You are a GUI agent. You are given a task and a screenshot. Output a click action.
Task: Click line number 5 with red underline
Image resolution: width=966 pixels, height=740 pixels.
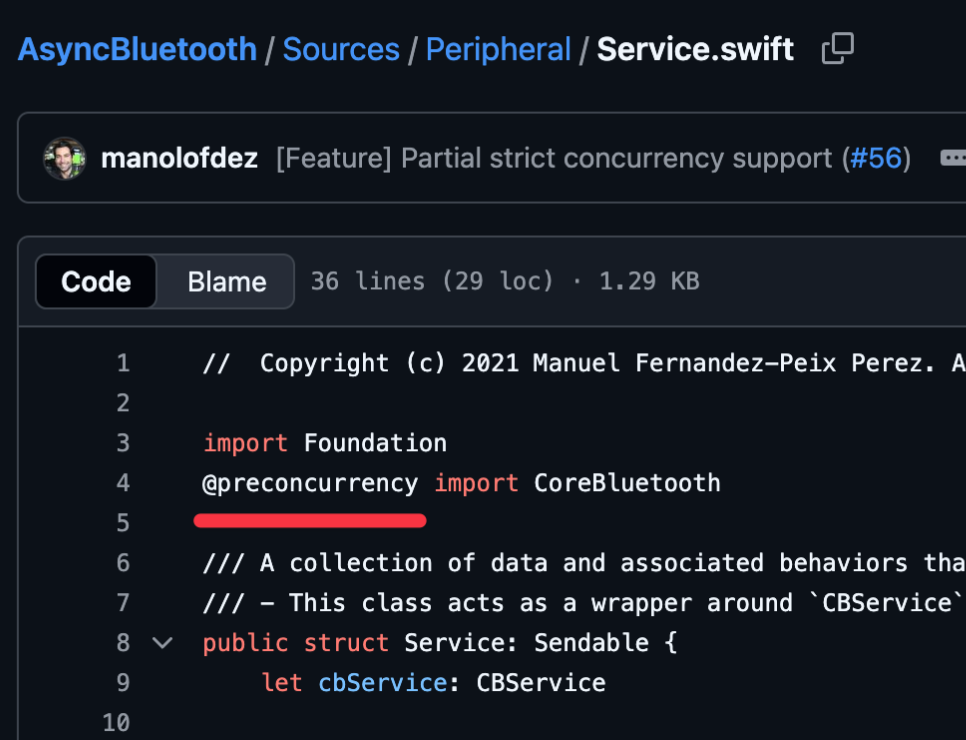[122, 521]
